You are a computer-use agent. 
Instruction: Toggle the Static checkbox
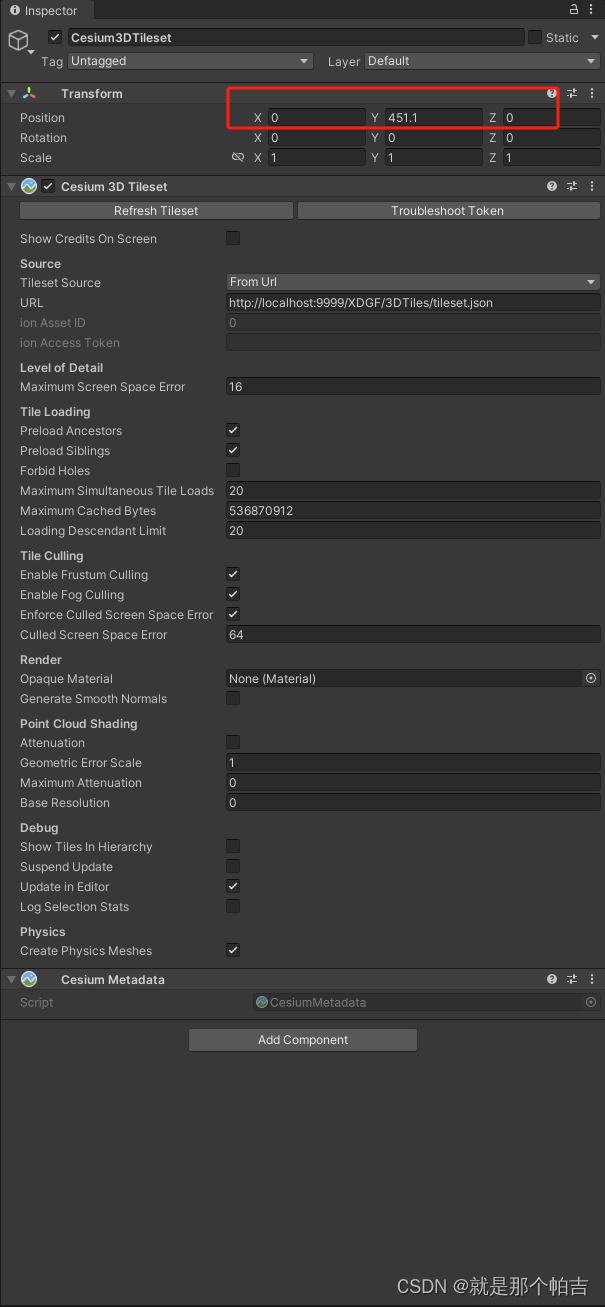[535, 37]
